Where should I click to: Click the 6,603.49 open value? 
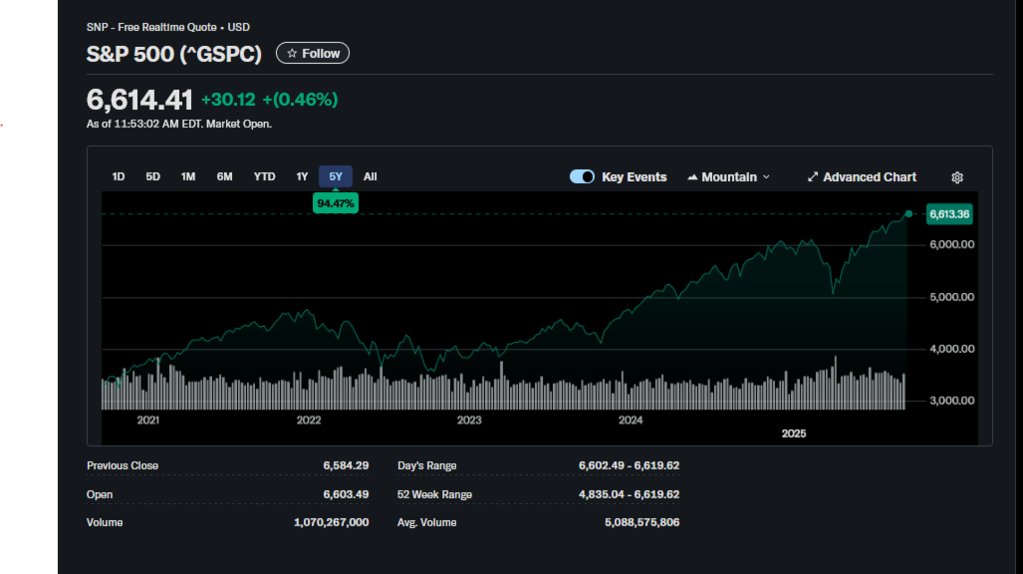point(346,494)
